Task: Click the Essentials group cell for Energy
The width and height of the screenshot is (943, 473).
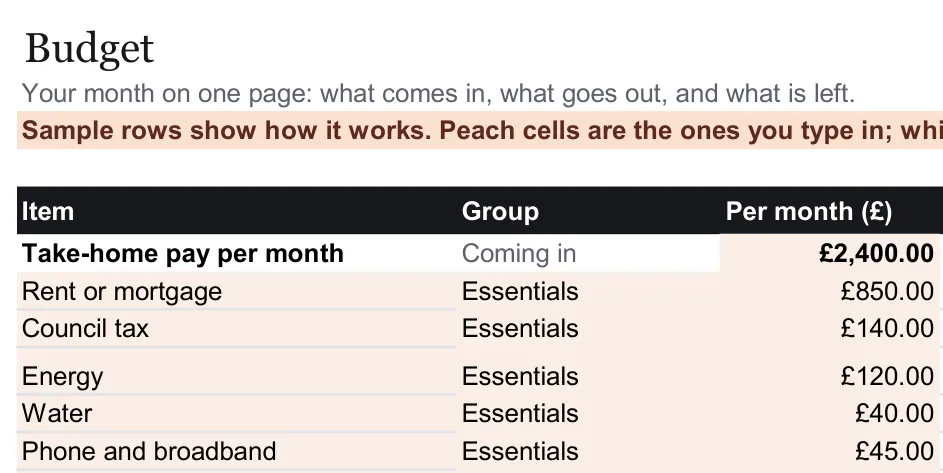Action: coord(588,371)
